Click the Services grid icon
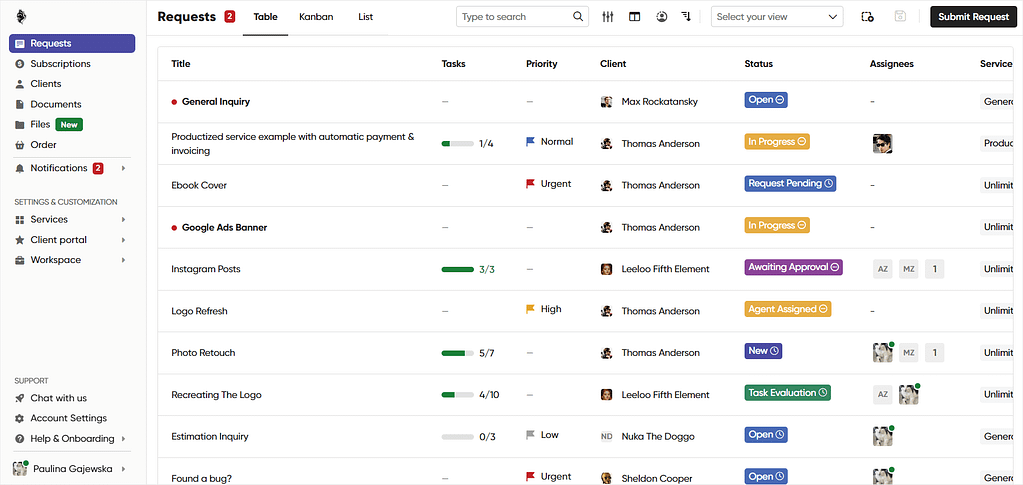Screen dimensions: 1023x485 tap(20, 219)
